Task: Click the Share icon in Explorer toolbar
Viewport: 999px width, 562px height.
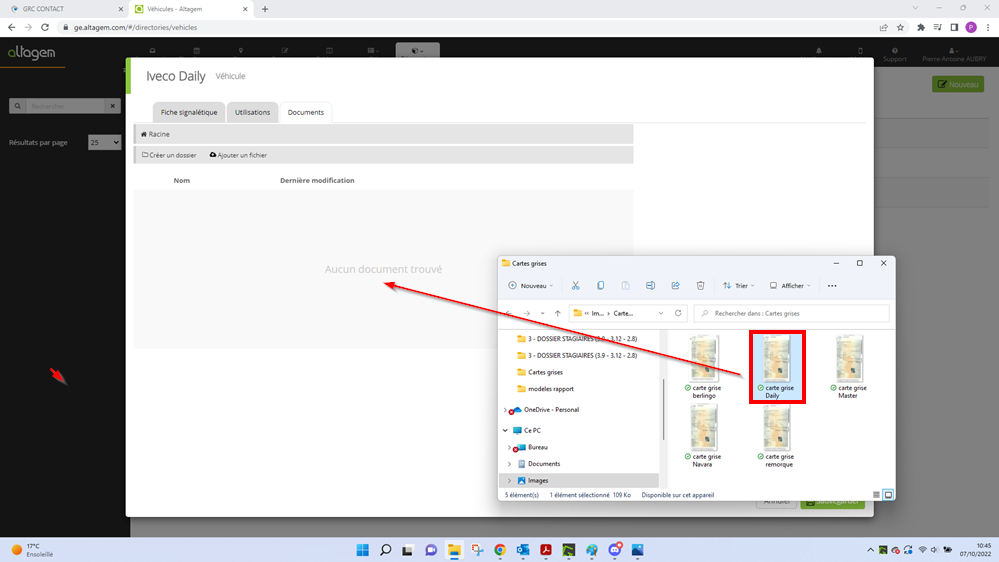Action: [675, 285]
